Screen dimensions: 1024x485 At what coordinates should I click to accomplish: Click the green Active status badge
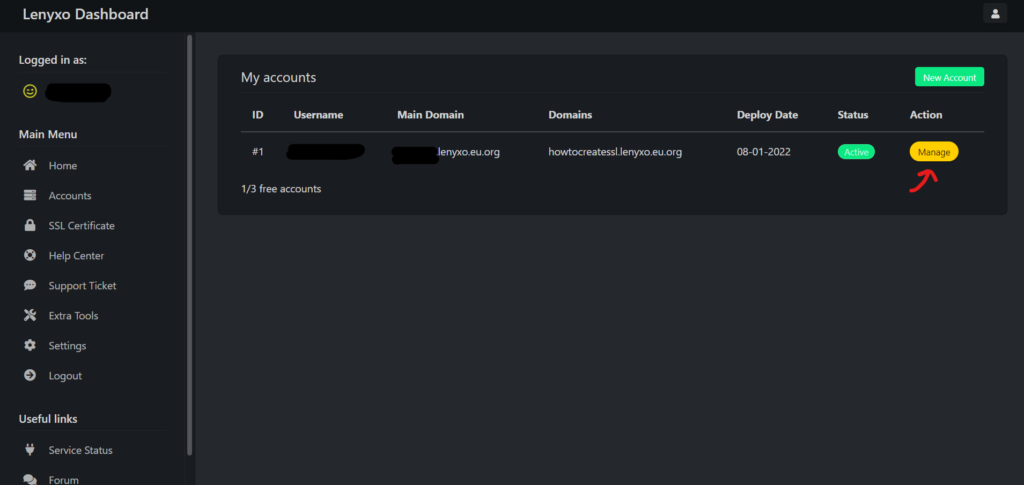(x=856, y=151)
